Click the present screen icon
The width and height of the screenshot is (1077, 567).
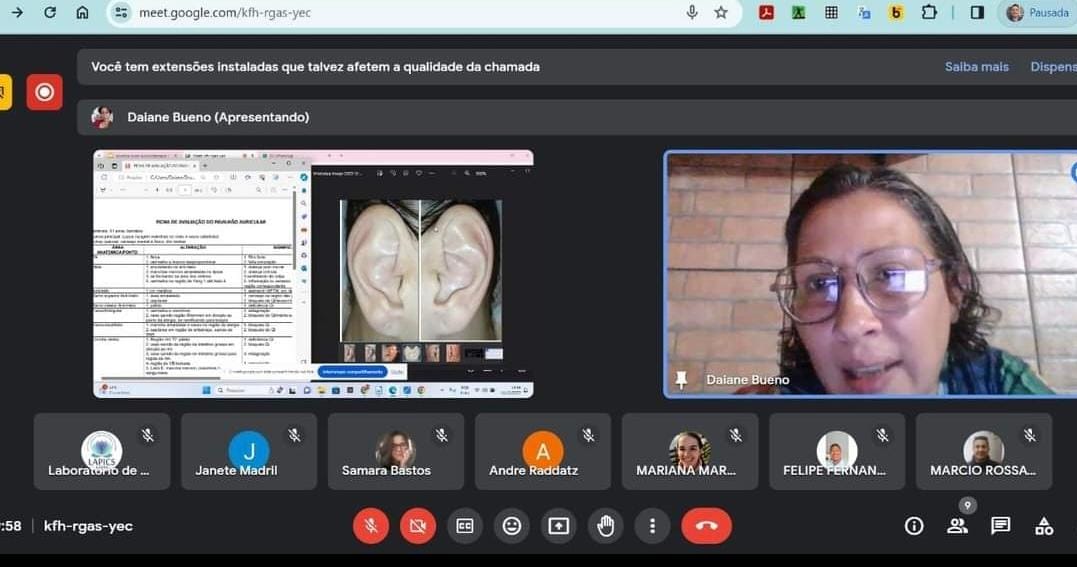tap(558, 526)
